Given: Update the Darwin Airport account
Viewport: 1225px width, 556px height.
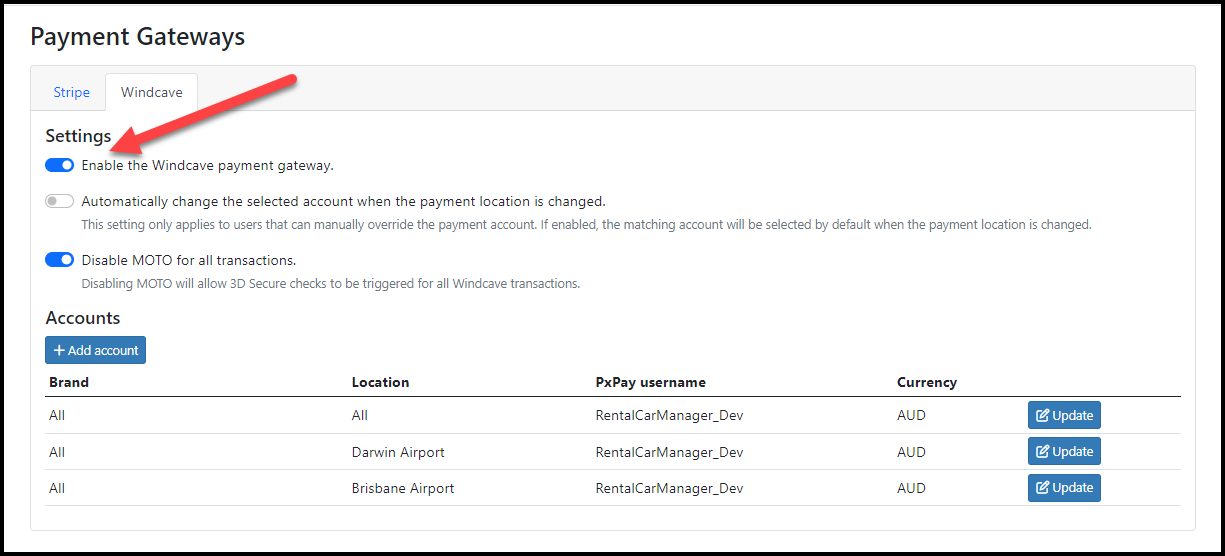Looking at the screenshot, I should point(1064,451).
